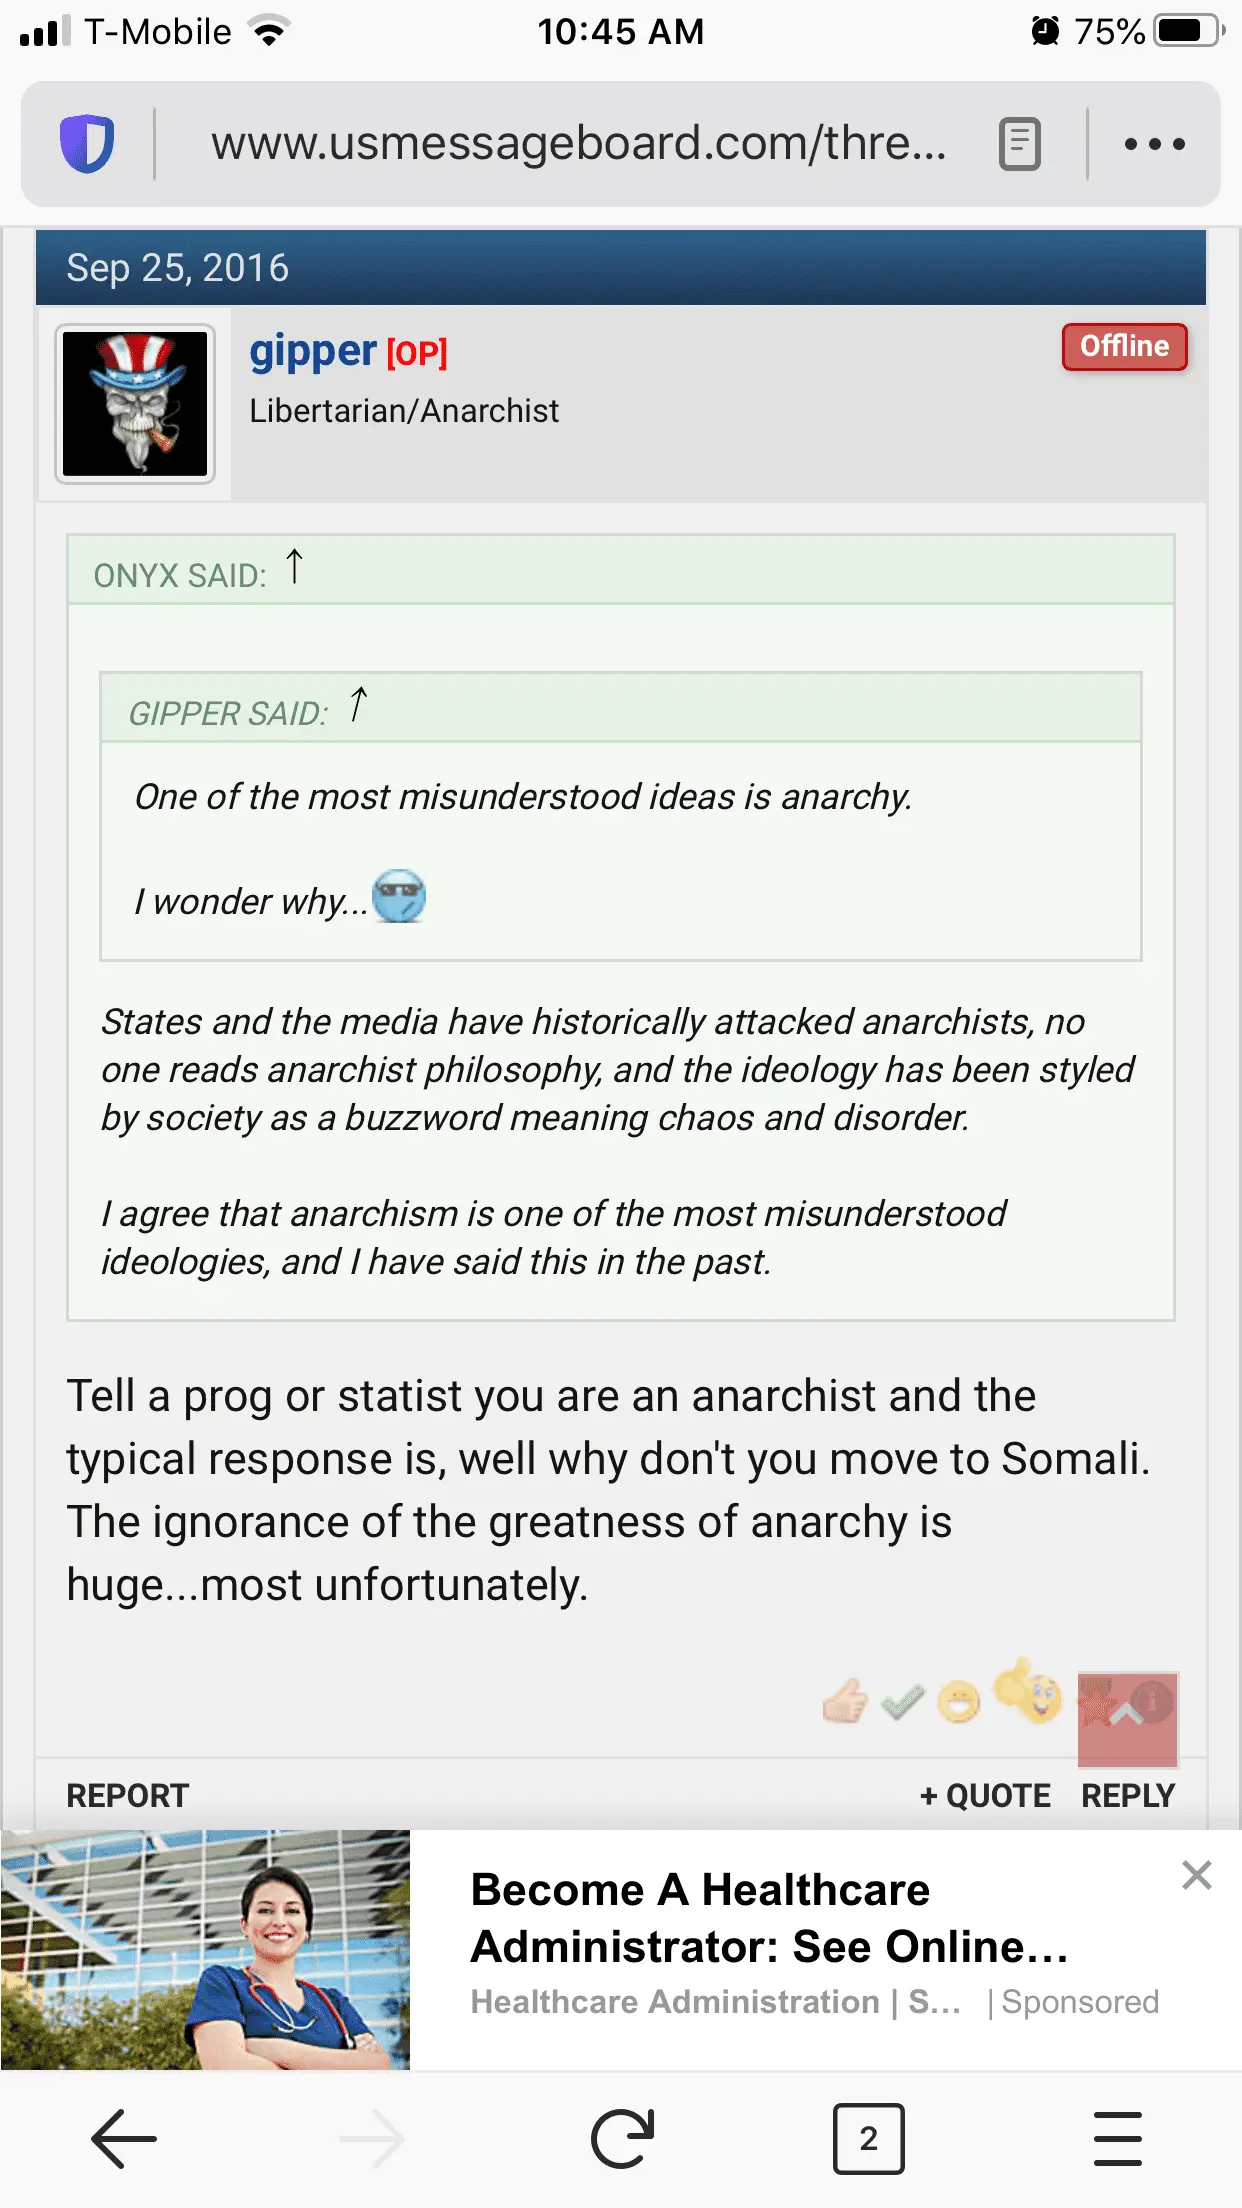Tap the thumbs-up Like reaction icon
This screenshot has height=2208, width=1242.
[845, 1700]
